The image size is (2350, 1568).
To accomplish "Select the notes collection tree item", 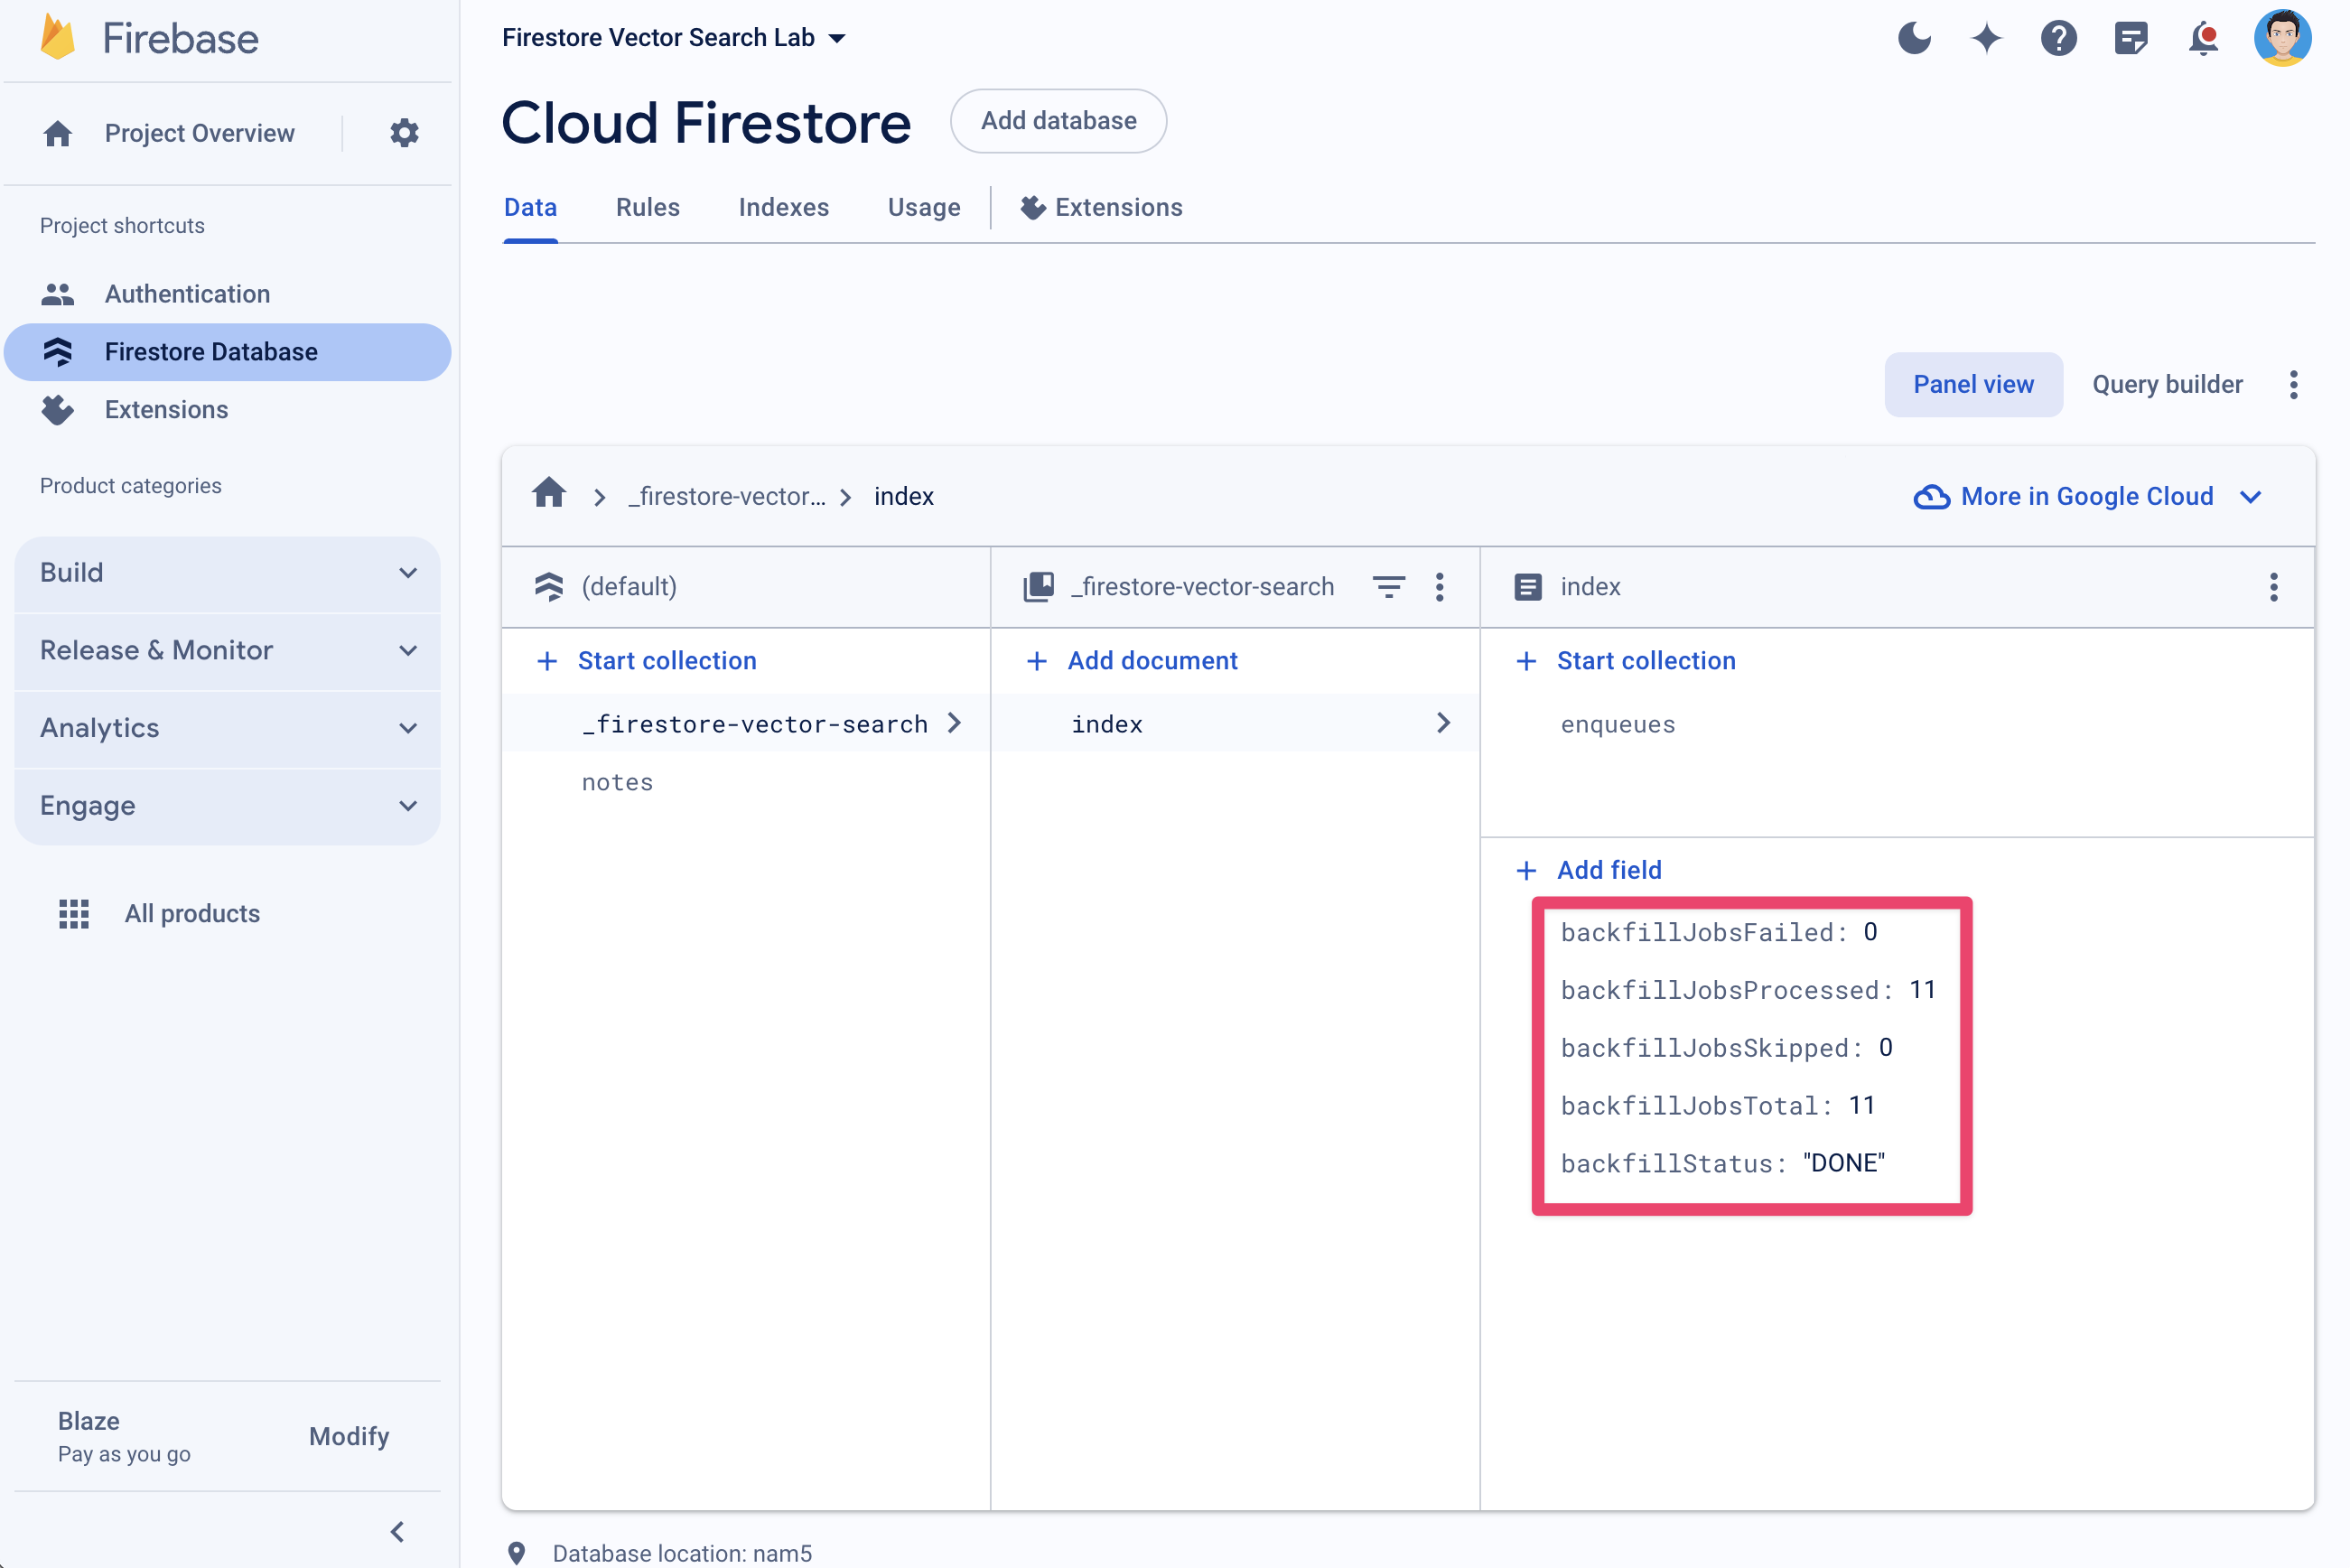I will point(618,779).
